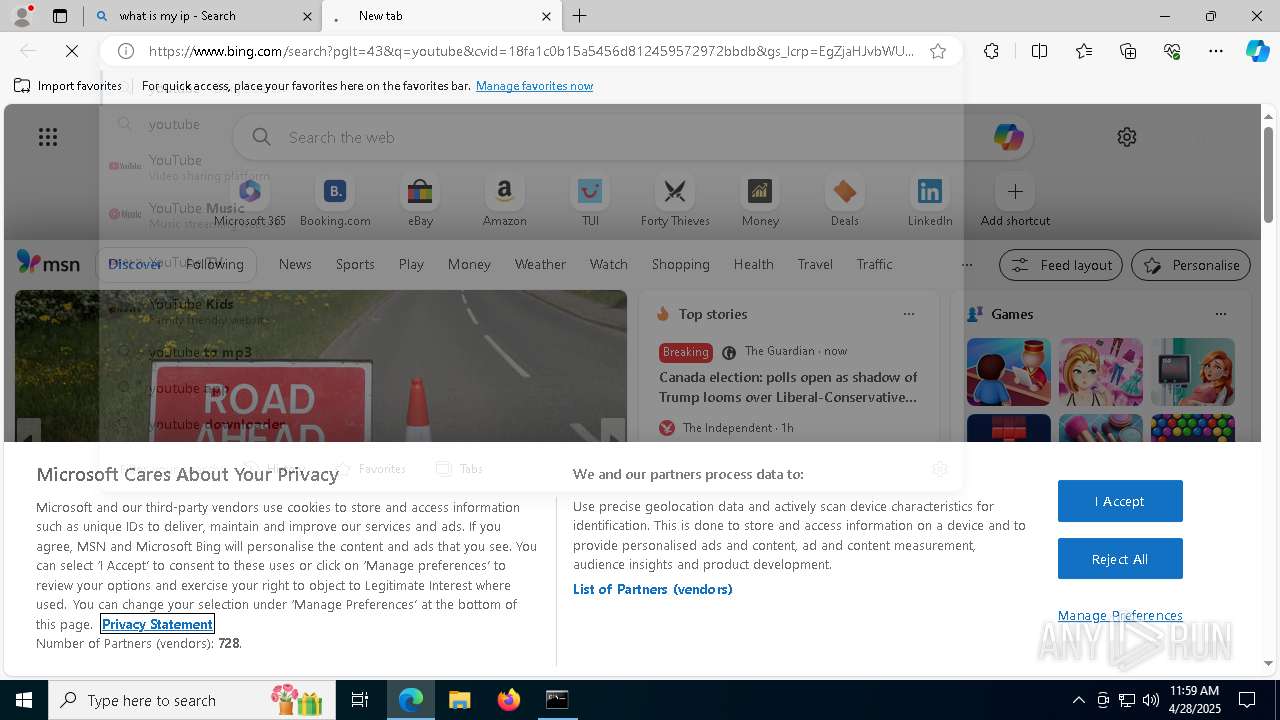Add a new shortcut tile

tap(1015, 201)
